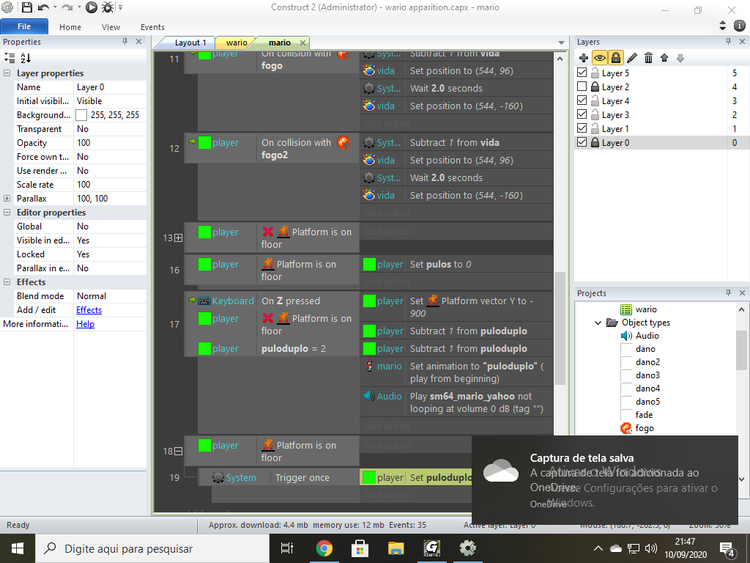Image resolution: width=750 pixels, height=563 pixels.
Task: Add a new layer with plus icon
Action: [584, 58]
